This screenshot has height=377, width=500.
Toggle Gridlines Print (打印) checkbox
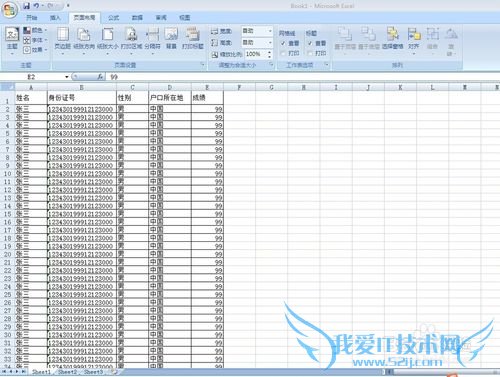[283, 53]
